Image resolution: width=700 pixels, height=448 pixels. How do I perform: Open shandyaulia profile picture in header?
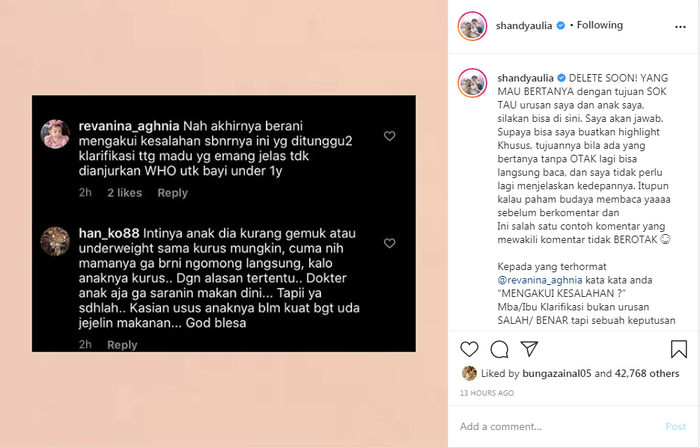click(x=472, y=26)
